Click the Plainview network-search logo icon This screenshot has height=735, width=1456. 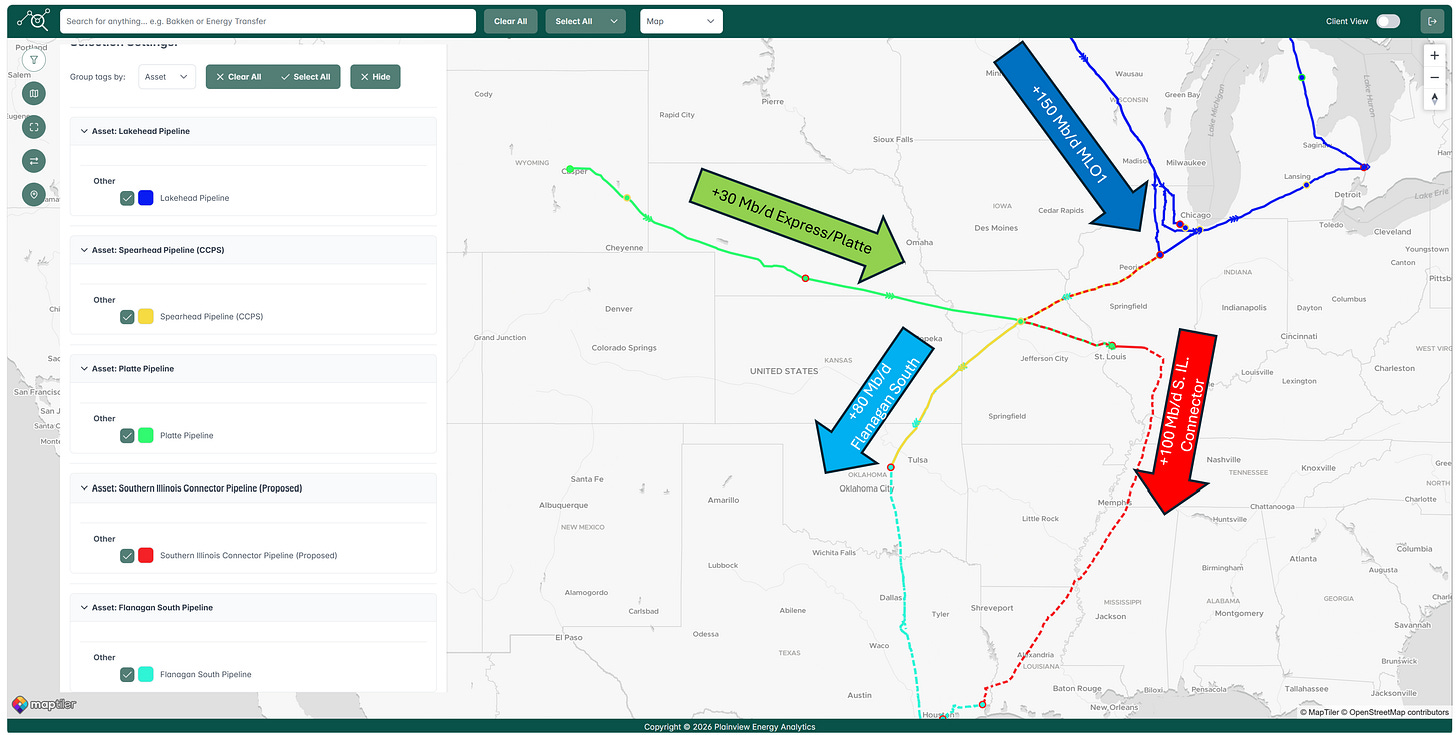click(34, 20)
